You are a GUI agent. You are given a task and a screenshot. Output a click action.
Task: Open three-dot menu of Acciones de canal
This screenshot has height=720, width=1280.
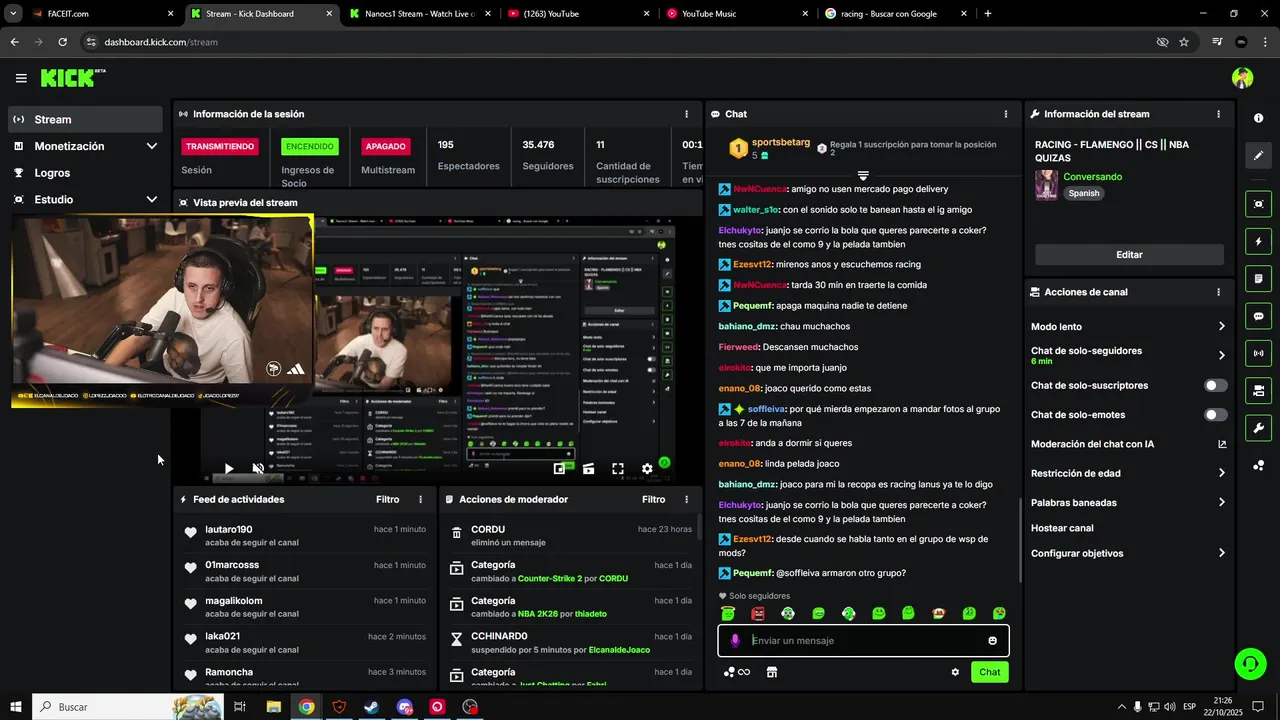click(x=1218, y=292)
